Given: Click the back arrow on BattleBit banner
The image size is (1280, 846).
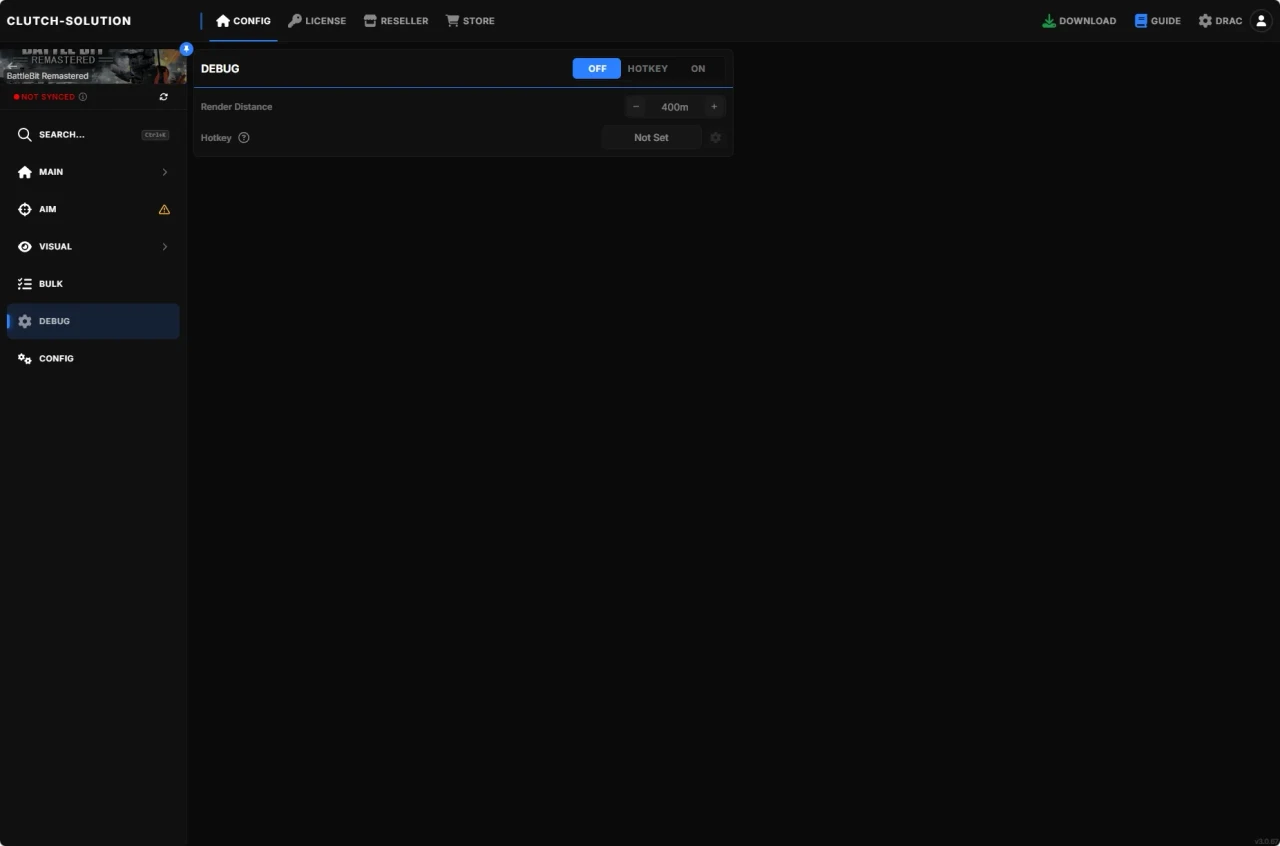Looking at the screenshot, I should [x=13, y=65].
